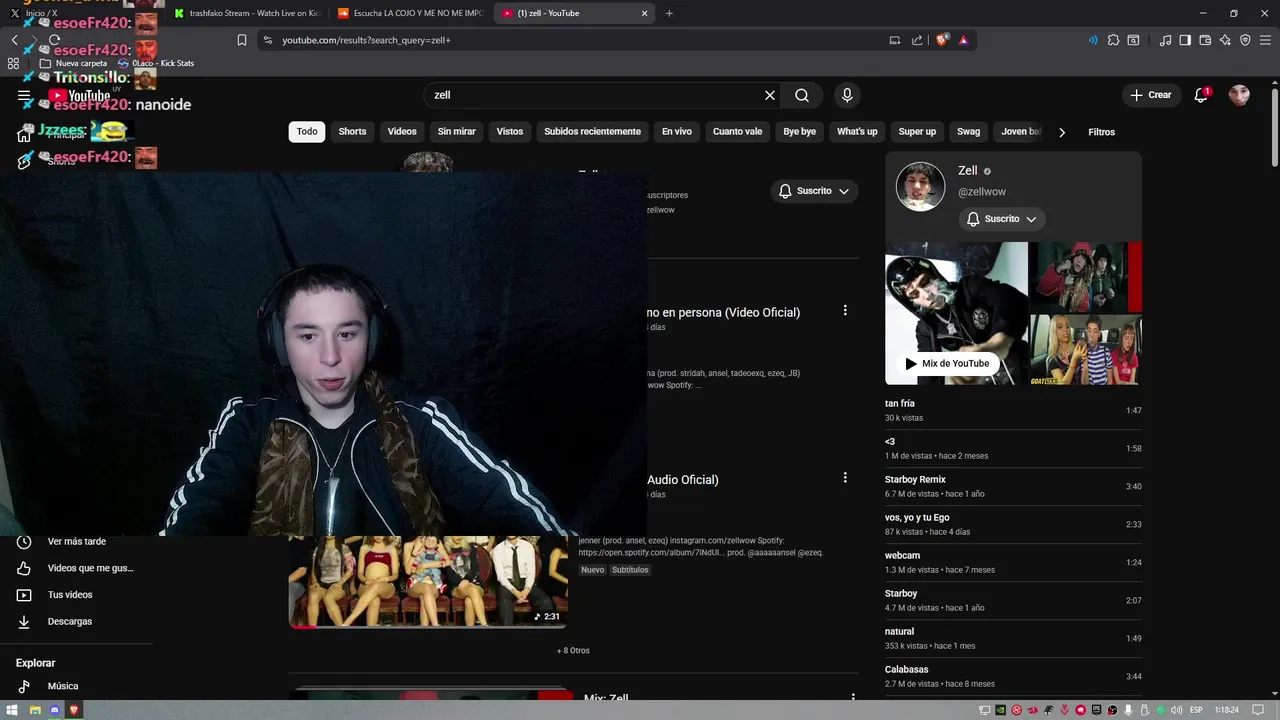Click the sound-playing indicator in toolbar
Image resolution: width=1280 pixels, height=720 pixels.
point(1093,40)
